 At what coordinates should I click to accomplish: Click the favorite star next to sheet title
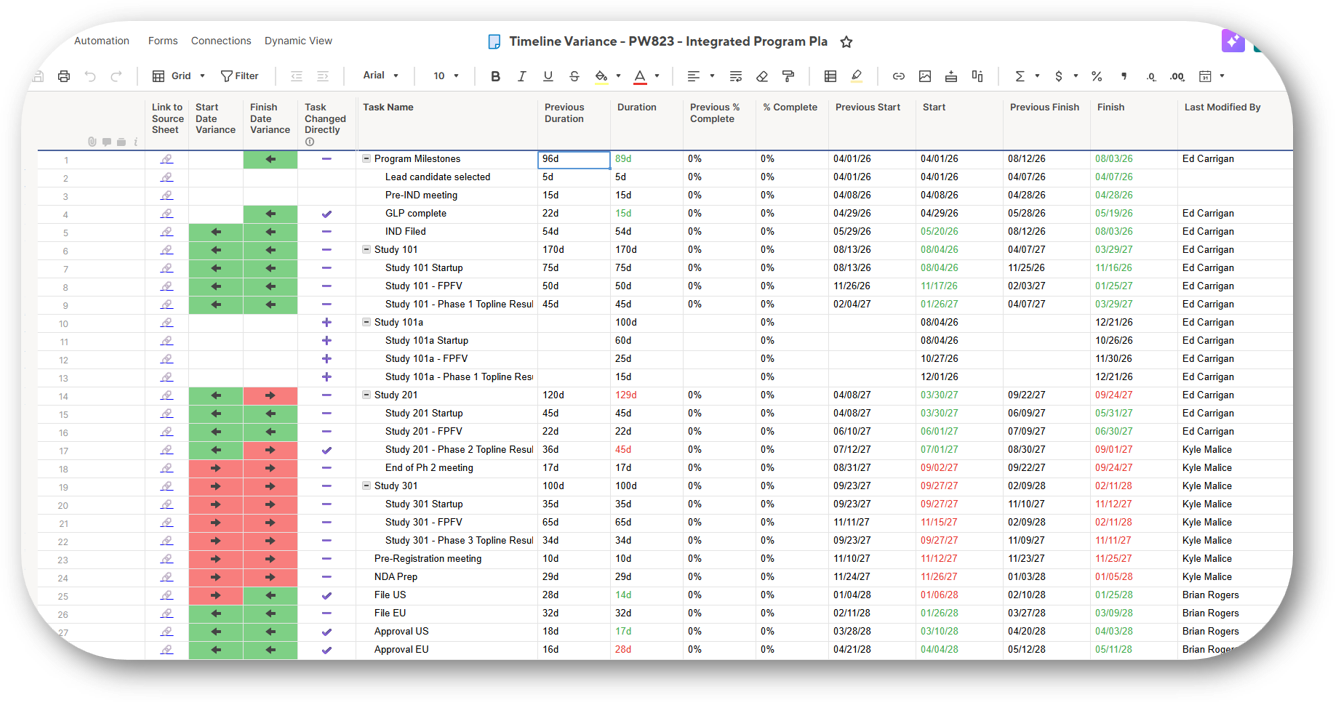[846, 42]
